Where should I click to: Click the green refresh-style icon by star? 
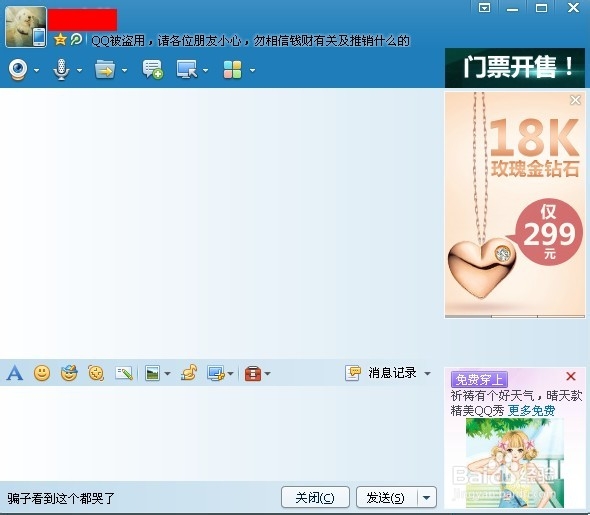pos(76,39)
